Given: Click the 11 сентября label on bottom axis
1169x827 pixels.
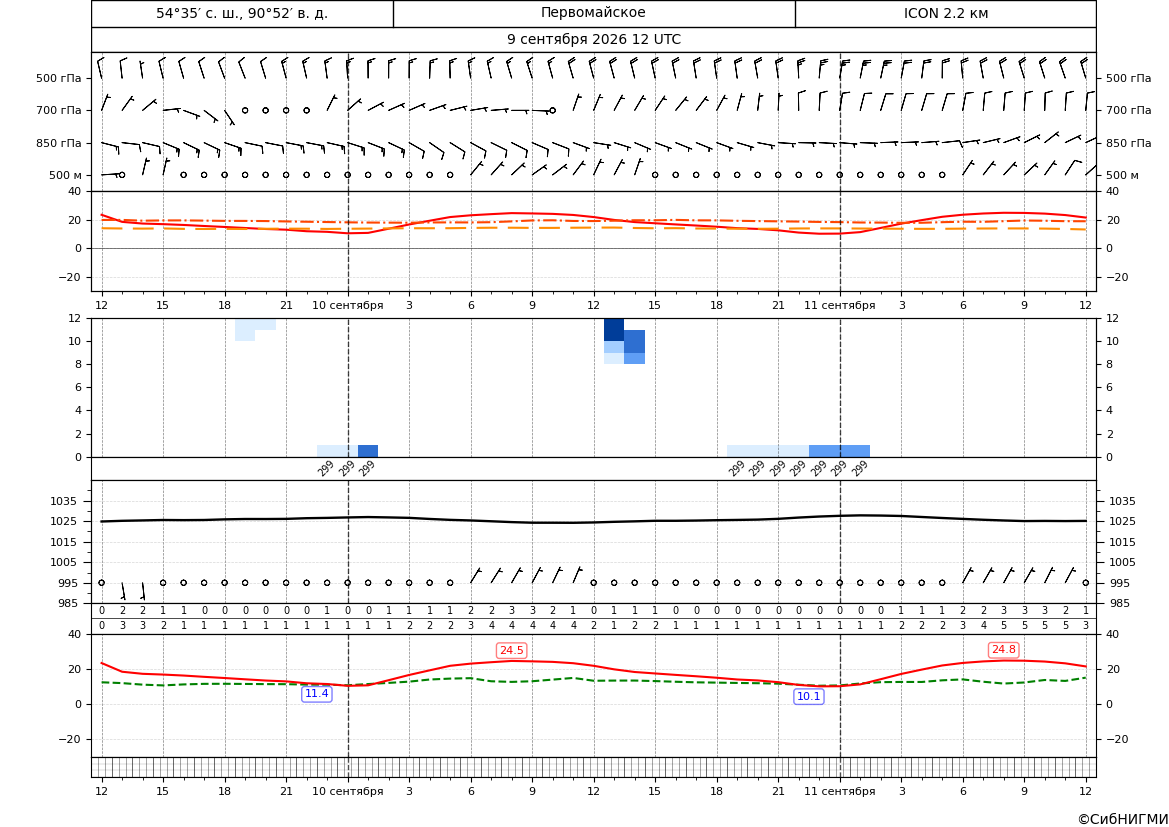Looking at the screenshot, I should coord(839,791).
